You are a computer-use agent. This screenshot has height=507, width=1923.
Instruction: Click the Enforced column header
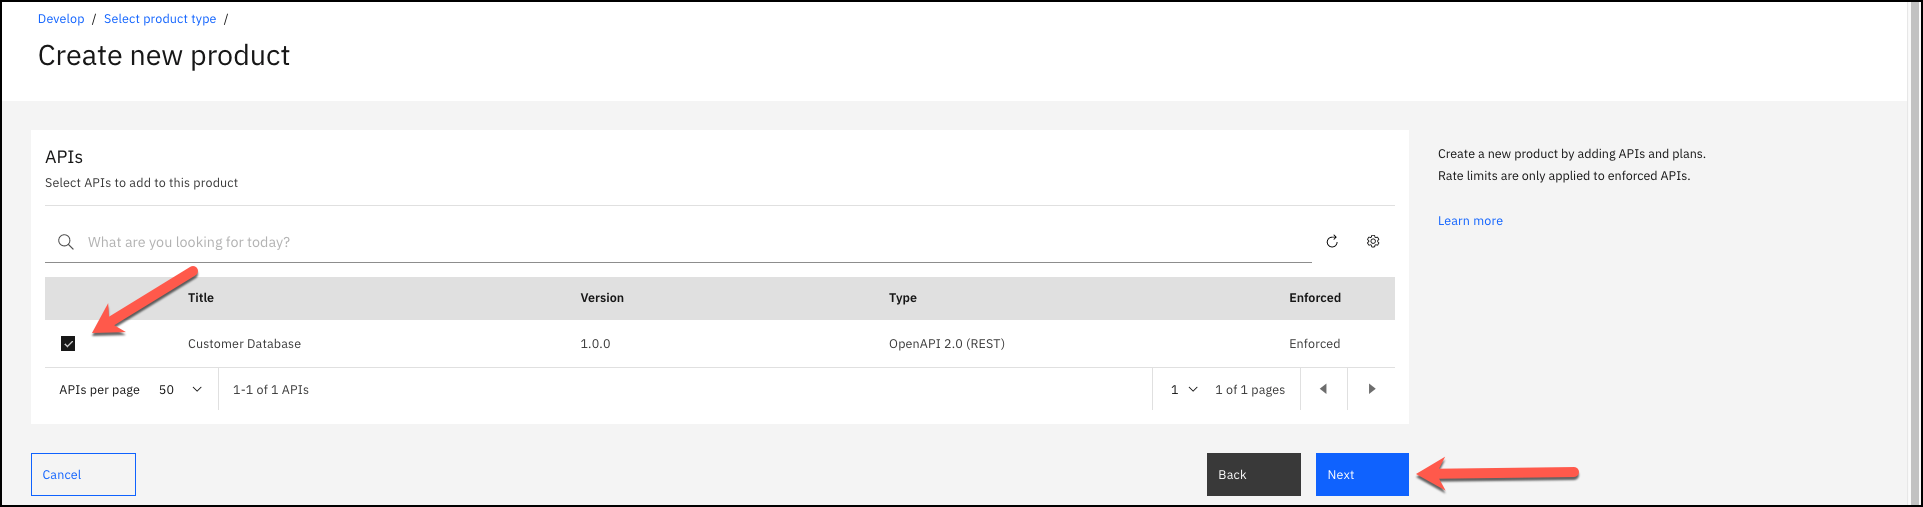pos(1314,298)
